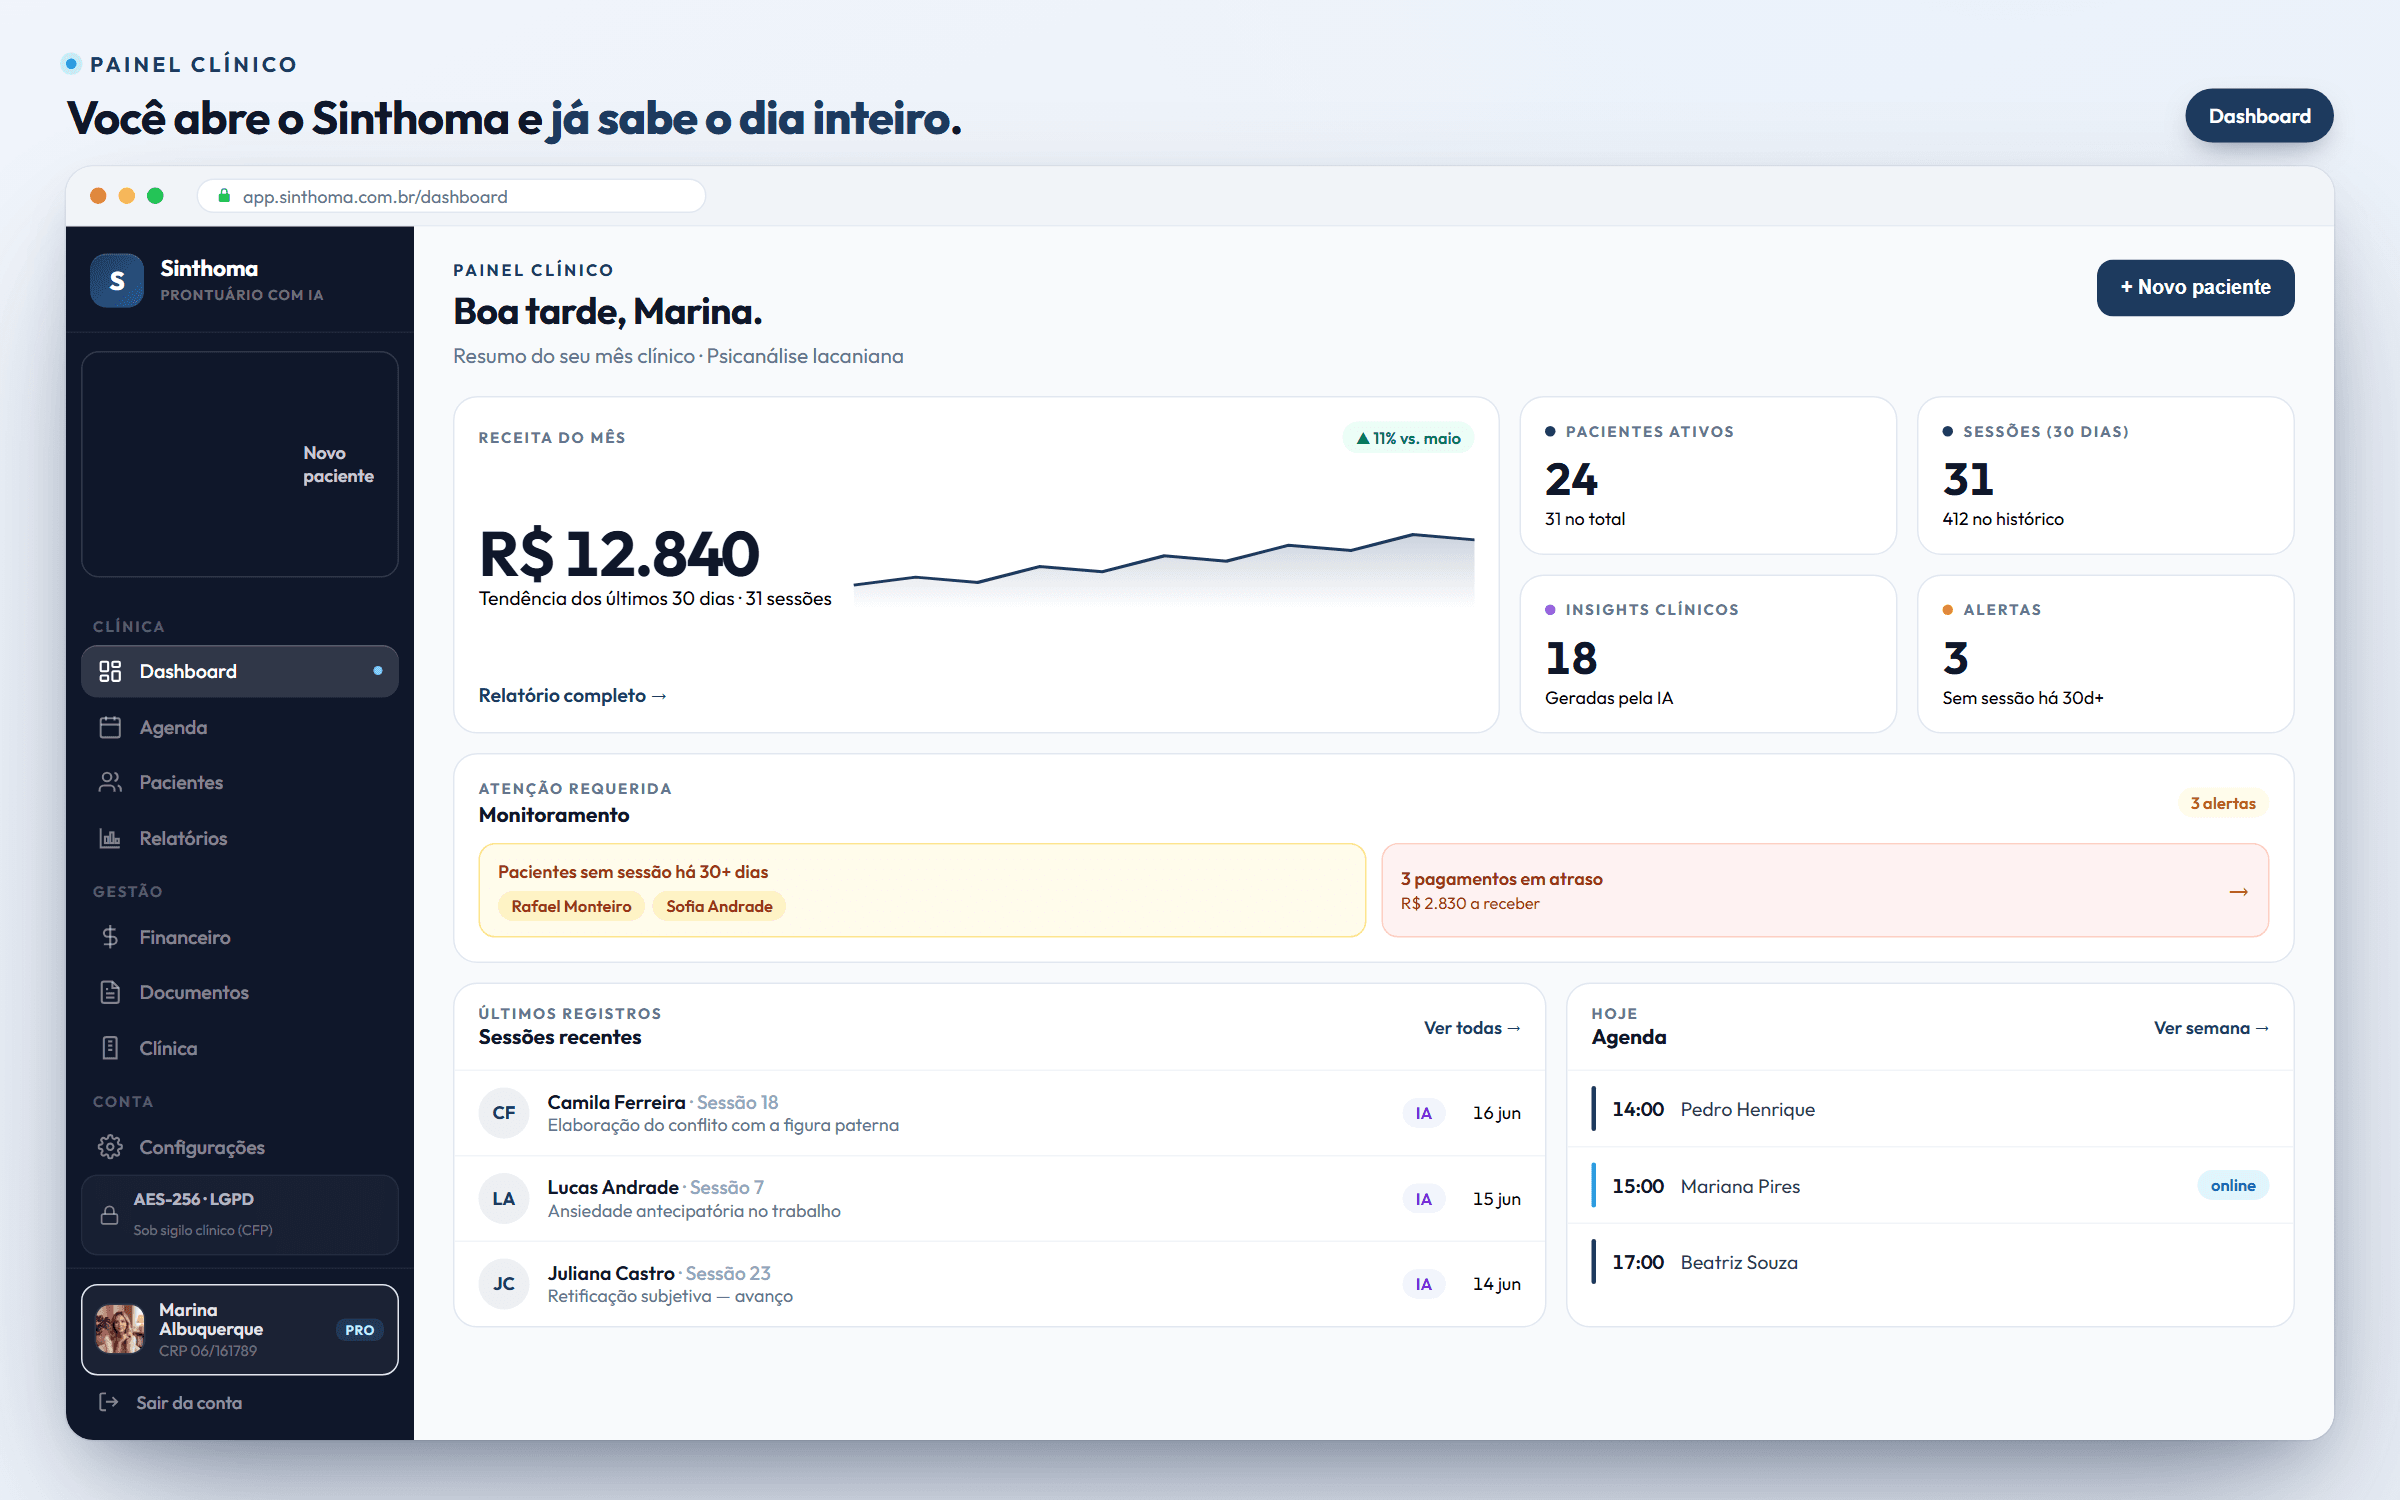2400x1500 pixels.
Task: Click the Documentos file icon
Action: click(x=110, y=992)
